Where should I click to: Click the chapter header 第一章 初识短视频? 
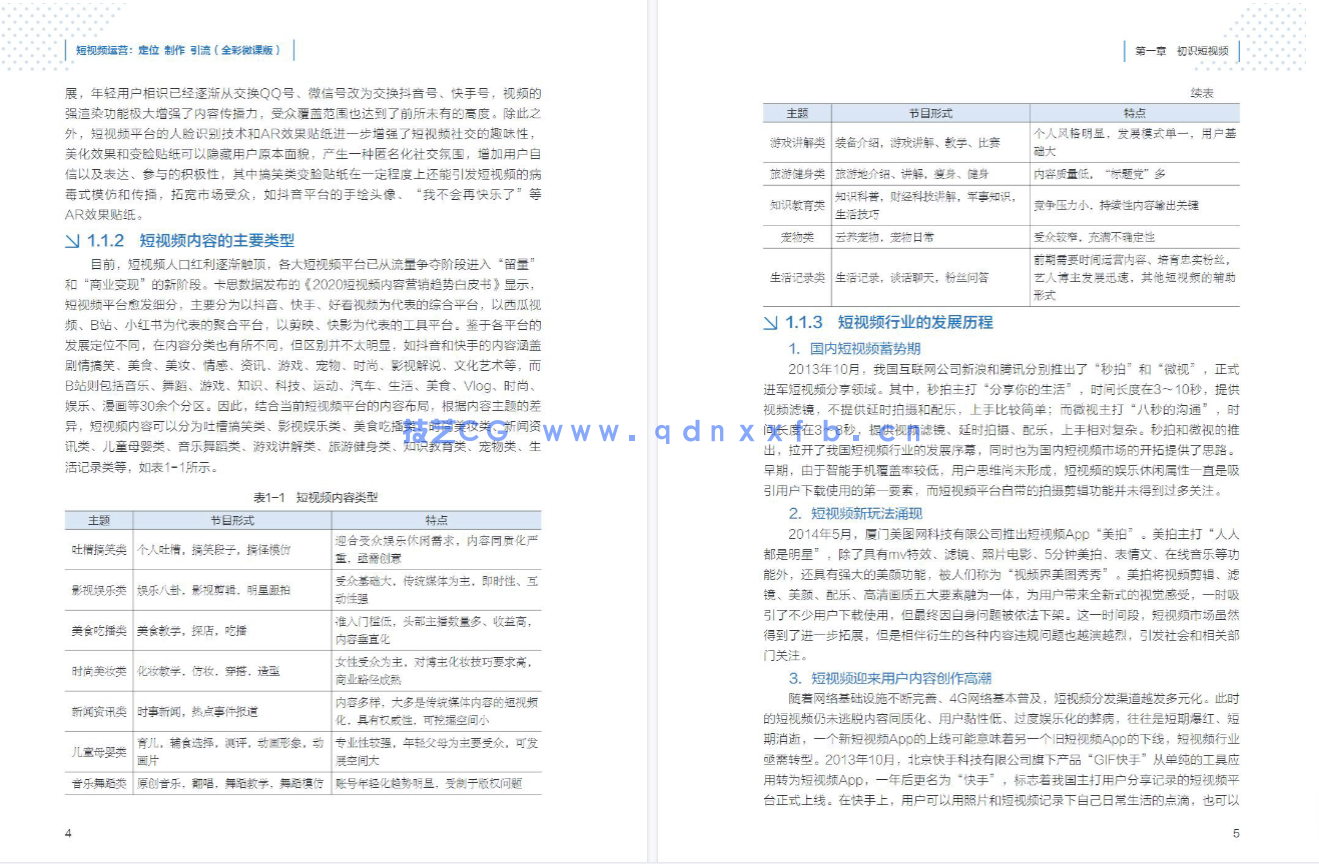coord(1183,49)
